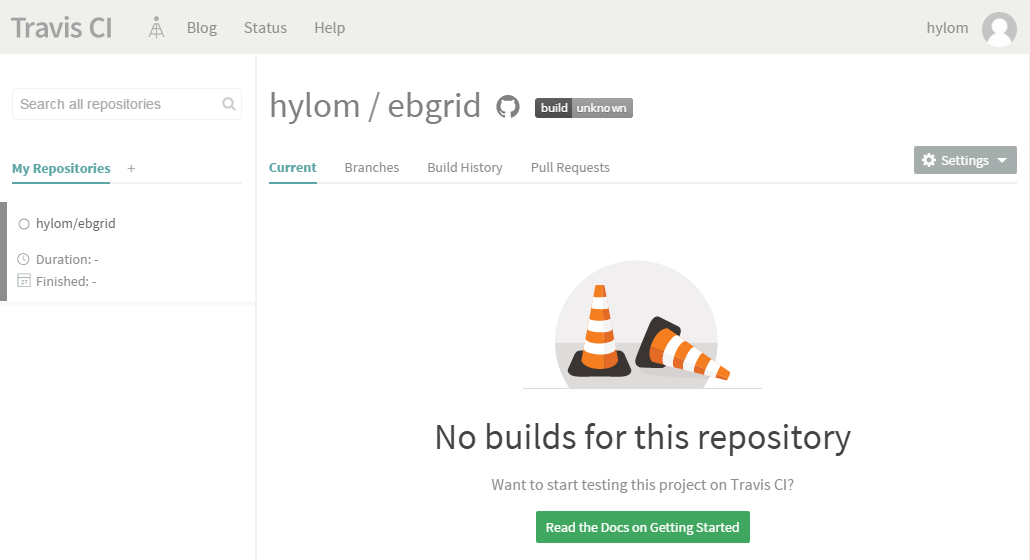Click the plus icon to add repository
This screenshot has height=560, width=1030.
point(131,169)
